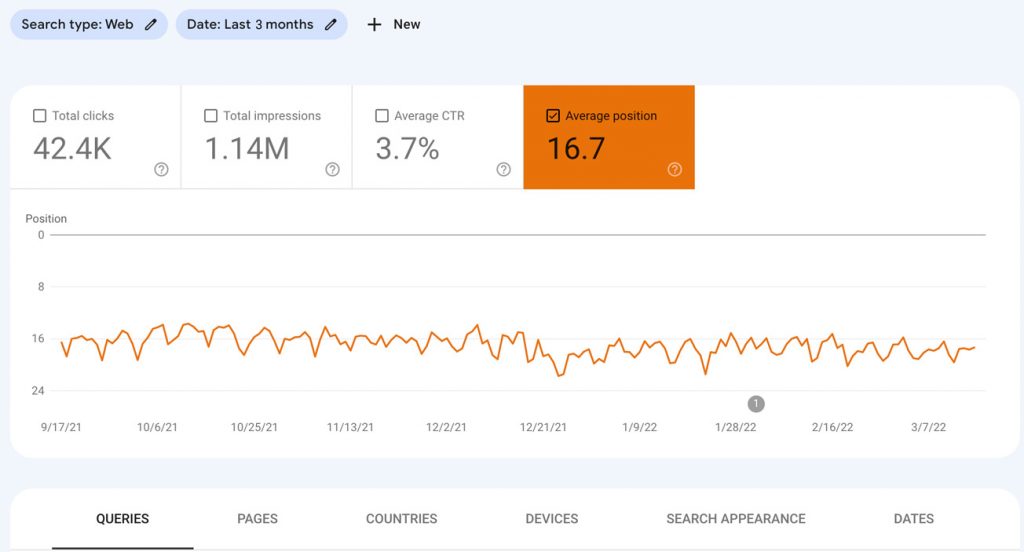Open the Search type: Web filter chip
This screenshot has height=552, width=1024.
[78, 25]
